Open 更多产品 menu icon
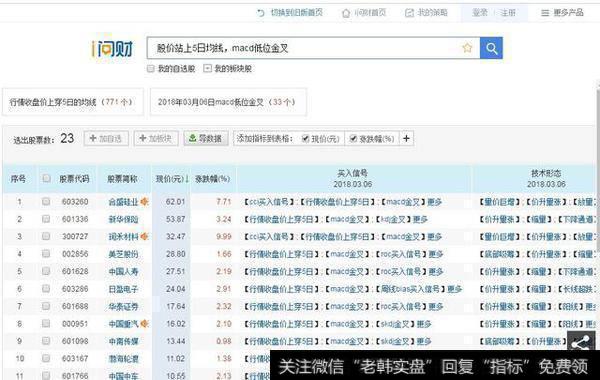The image size is (600, 380). pos(545,13)
